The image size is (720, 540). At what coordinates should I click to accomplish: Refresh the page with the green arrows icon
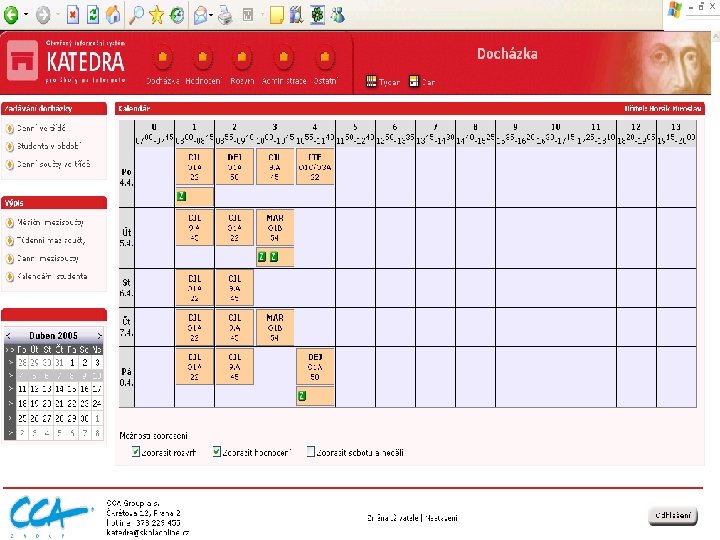click(x=93, y=15)
